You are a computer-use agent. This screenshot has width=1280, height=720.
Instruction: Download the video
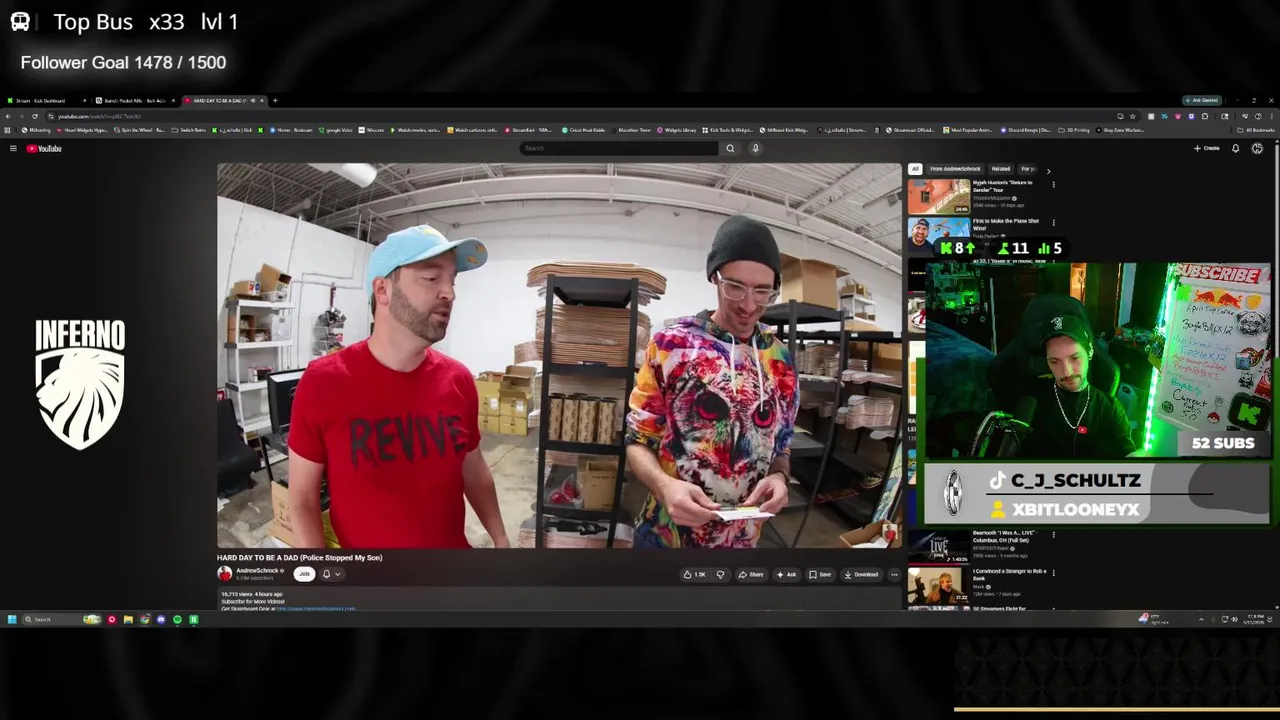tap(861, 574)
